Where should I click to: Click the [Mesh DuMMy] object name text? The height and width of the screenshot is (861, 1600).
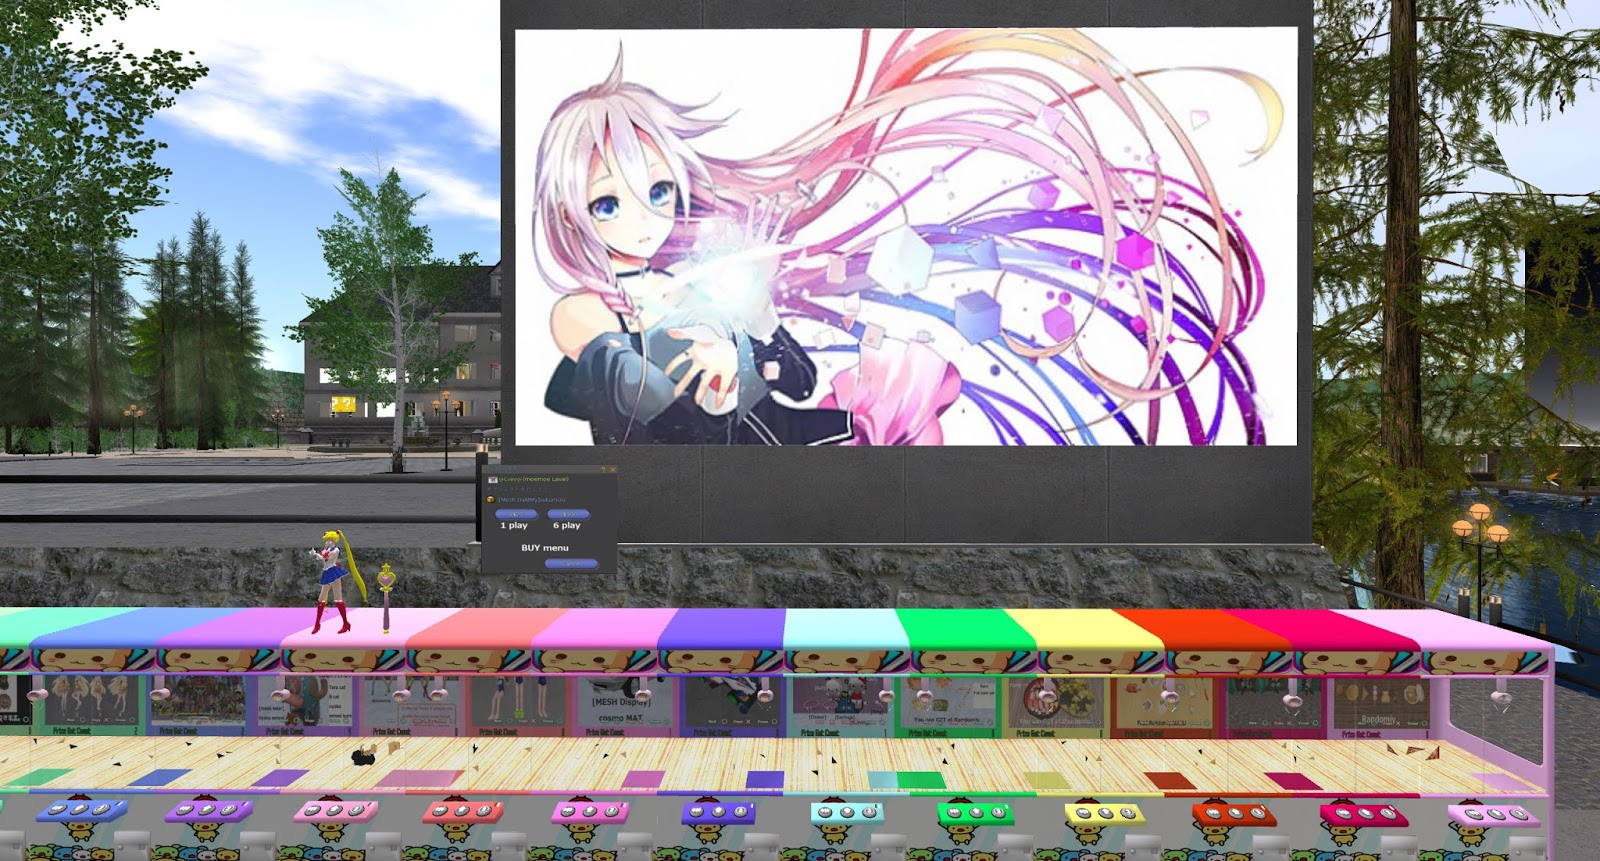tap(532, 500)
